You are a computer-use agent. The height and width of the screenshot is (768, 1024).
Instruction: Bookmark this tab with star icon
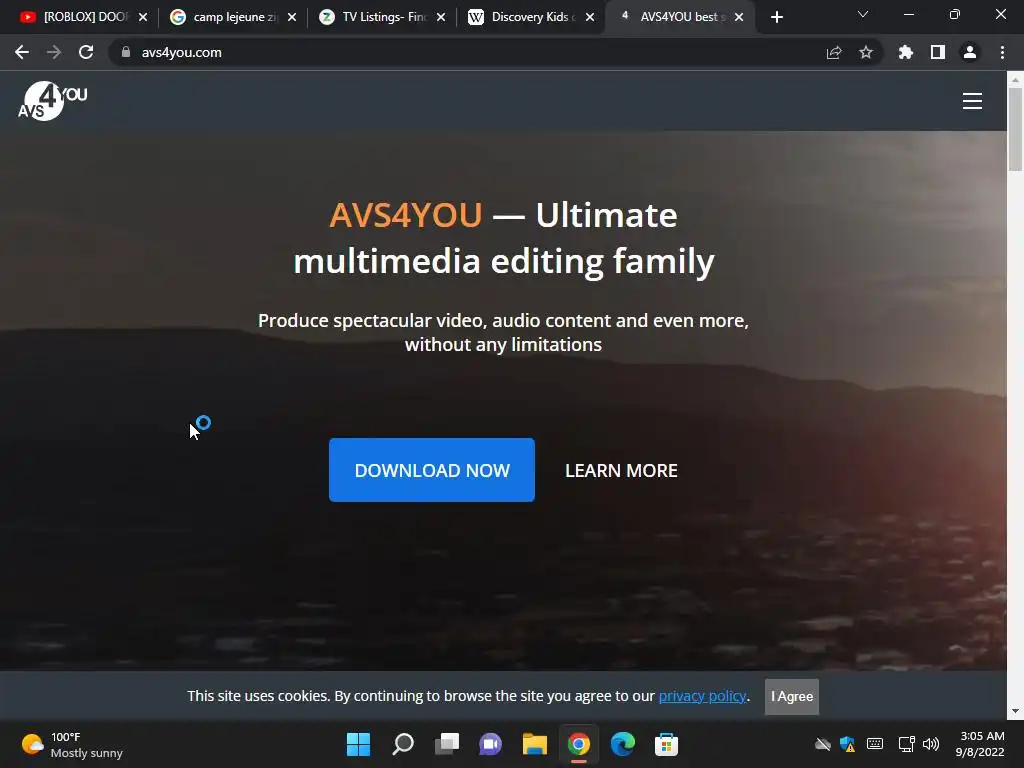866,52
